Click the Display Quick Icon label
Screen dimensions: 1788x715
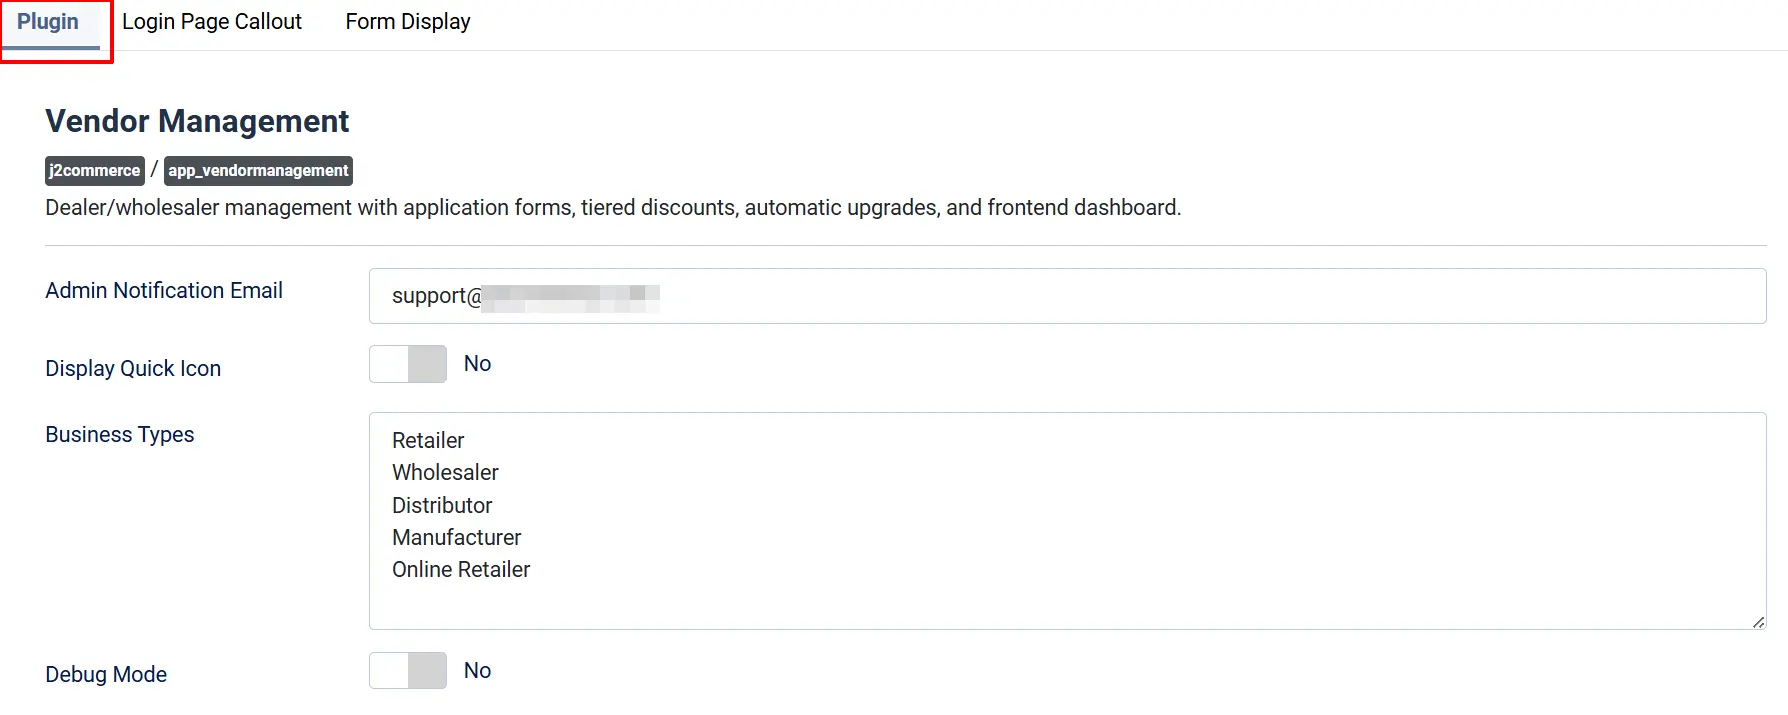[x=133, y=369]
